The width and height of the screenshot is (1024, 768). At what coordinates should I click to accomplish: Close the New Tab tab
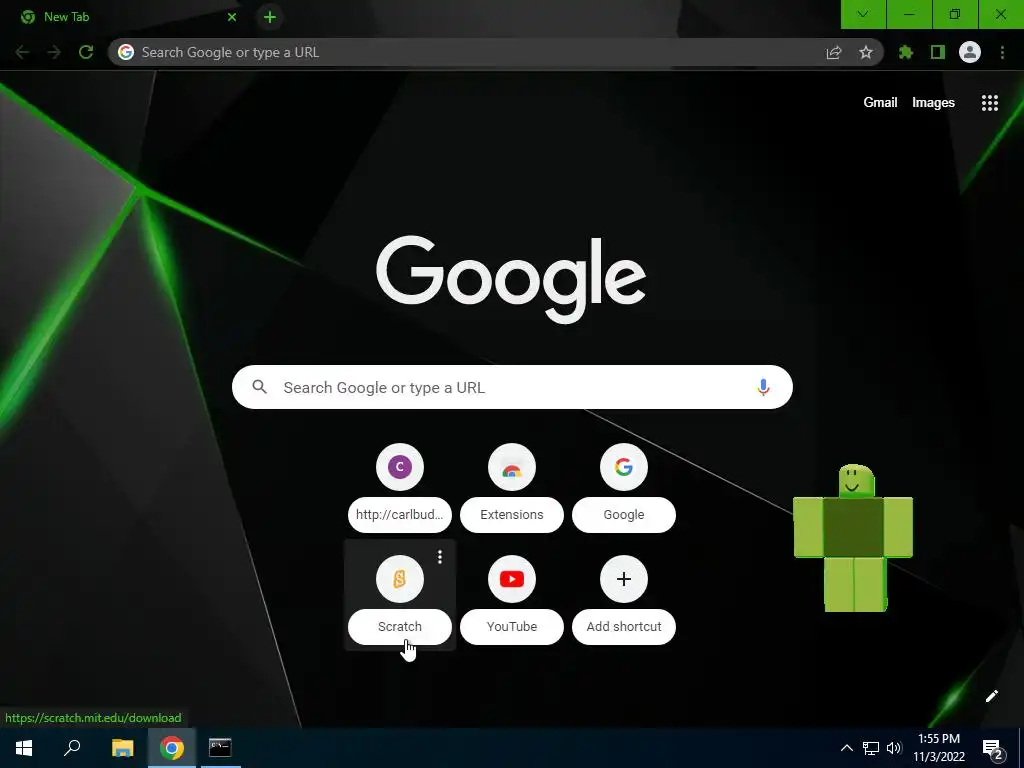tap(232, 17)
